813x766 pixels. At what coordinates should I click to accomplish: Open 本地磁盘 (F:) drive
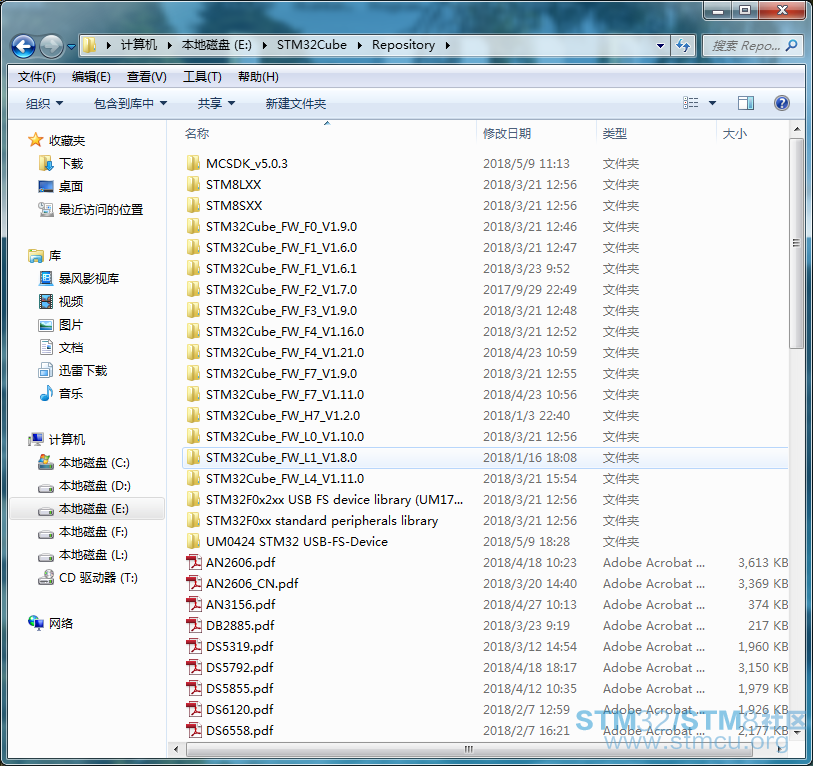(x=93, y=532)
